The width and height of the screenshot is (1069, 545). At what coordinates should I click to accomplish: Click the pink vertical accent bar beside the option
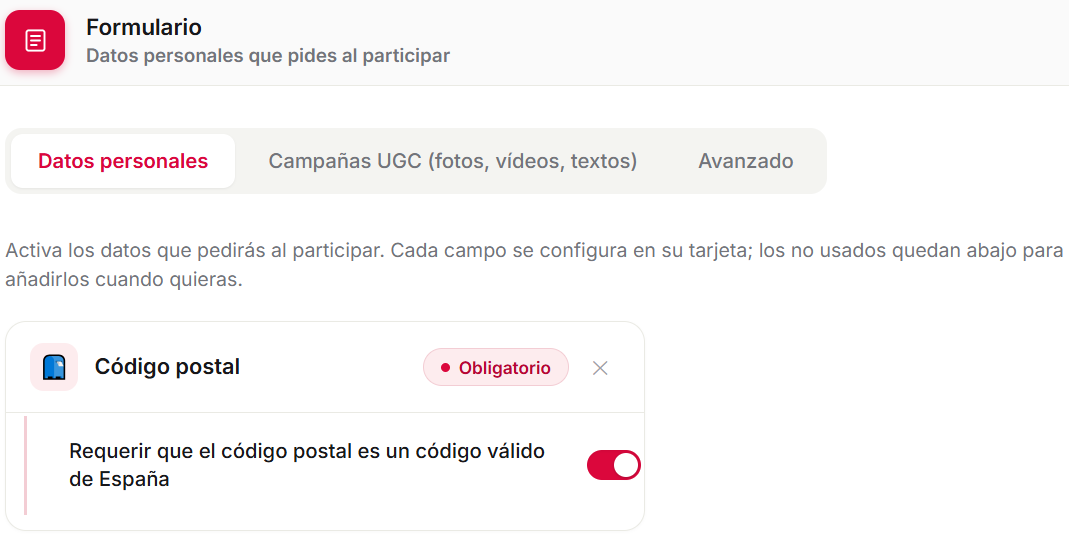click(25, 465)
